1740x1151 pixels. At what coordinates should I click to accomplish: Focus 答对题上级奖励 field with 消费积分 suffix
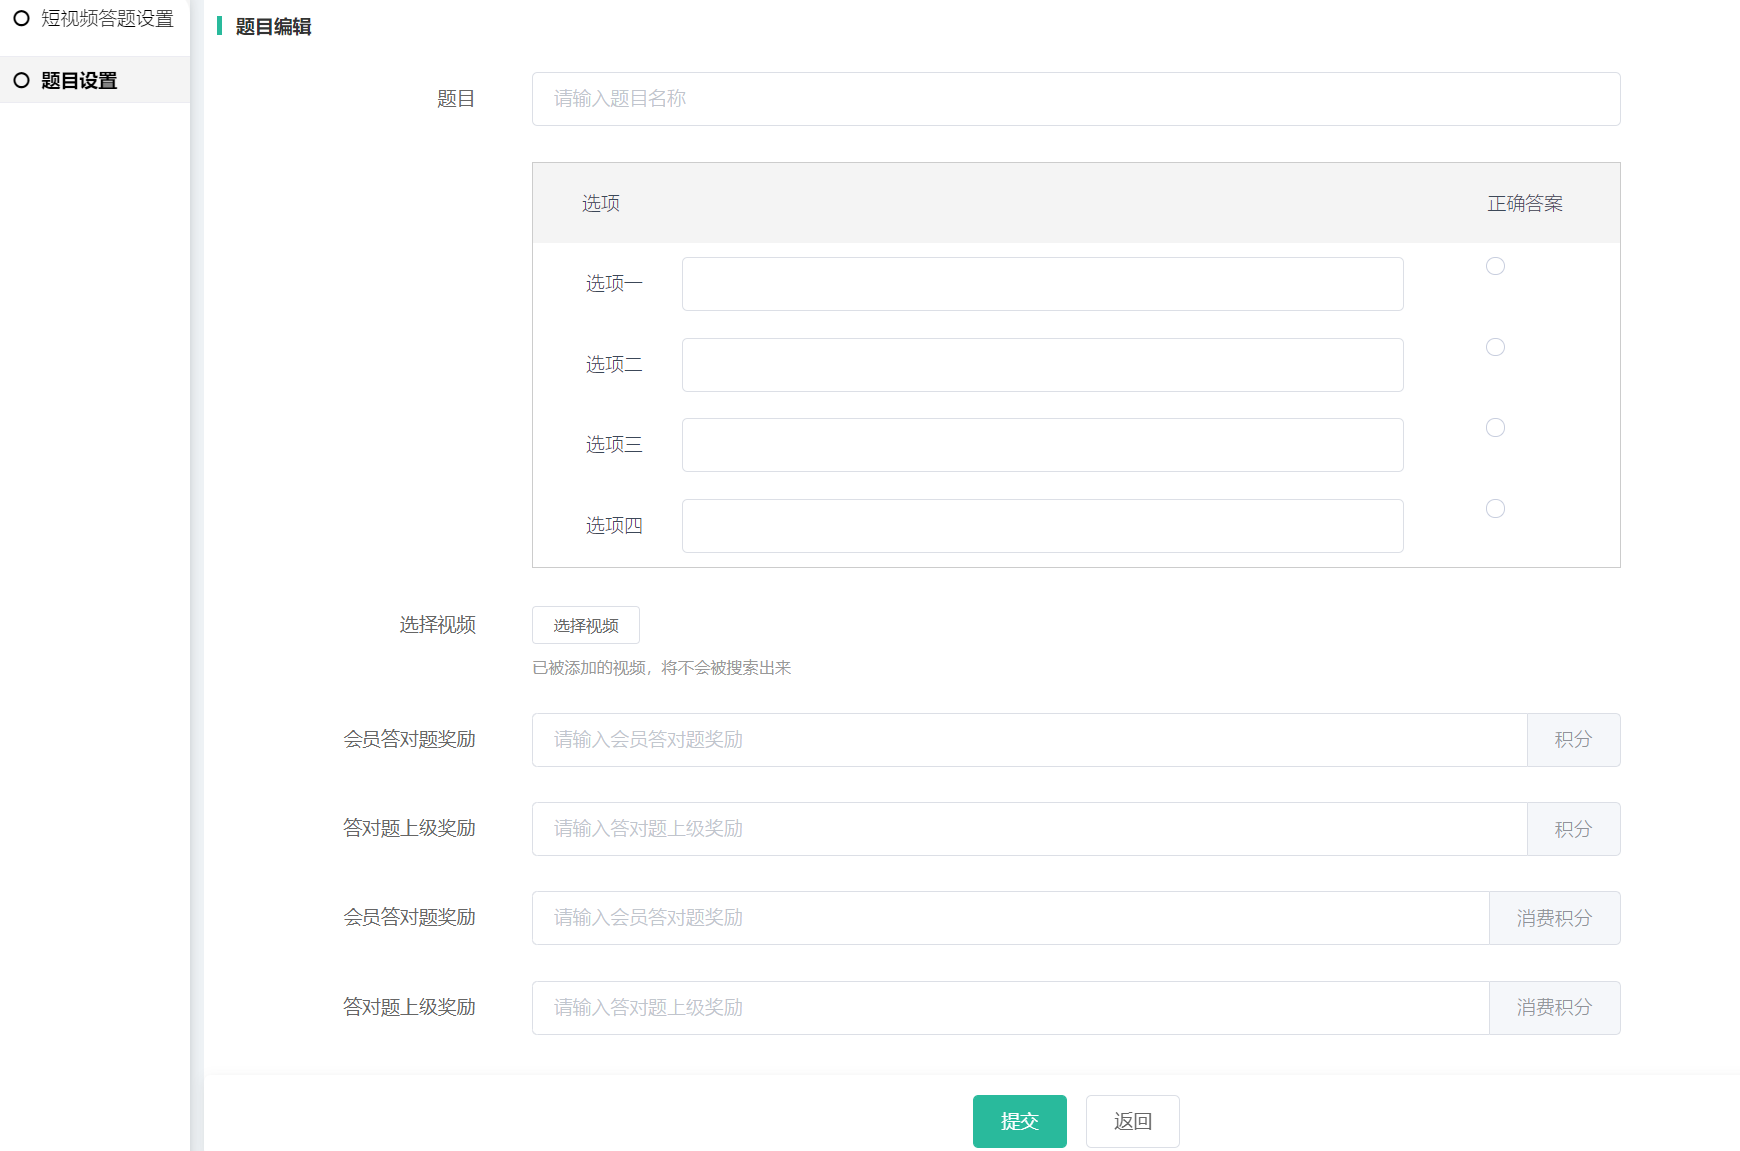[1010, 1008]
